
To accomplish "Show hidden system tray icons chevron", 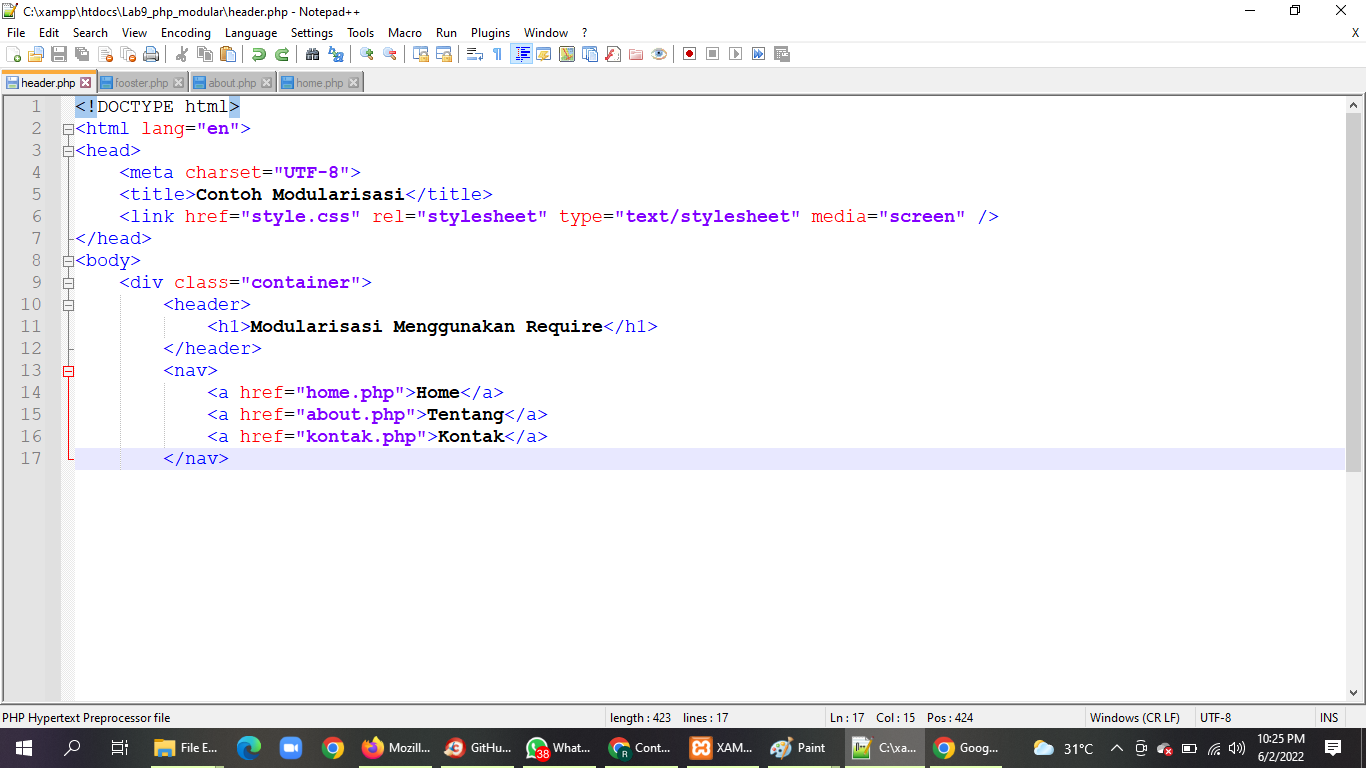I will click(x=1116, y=748).
